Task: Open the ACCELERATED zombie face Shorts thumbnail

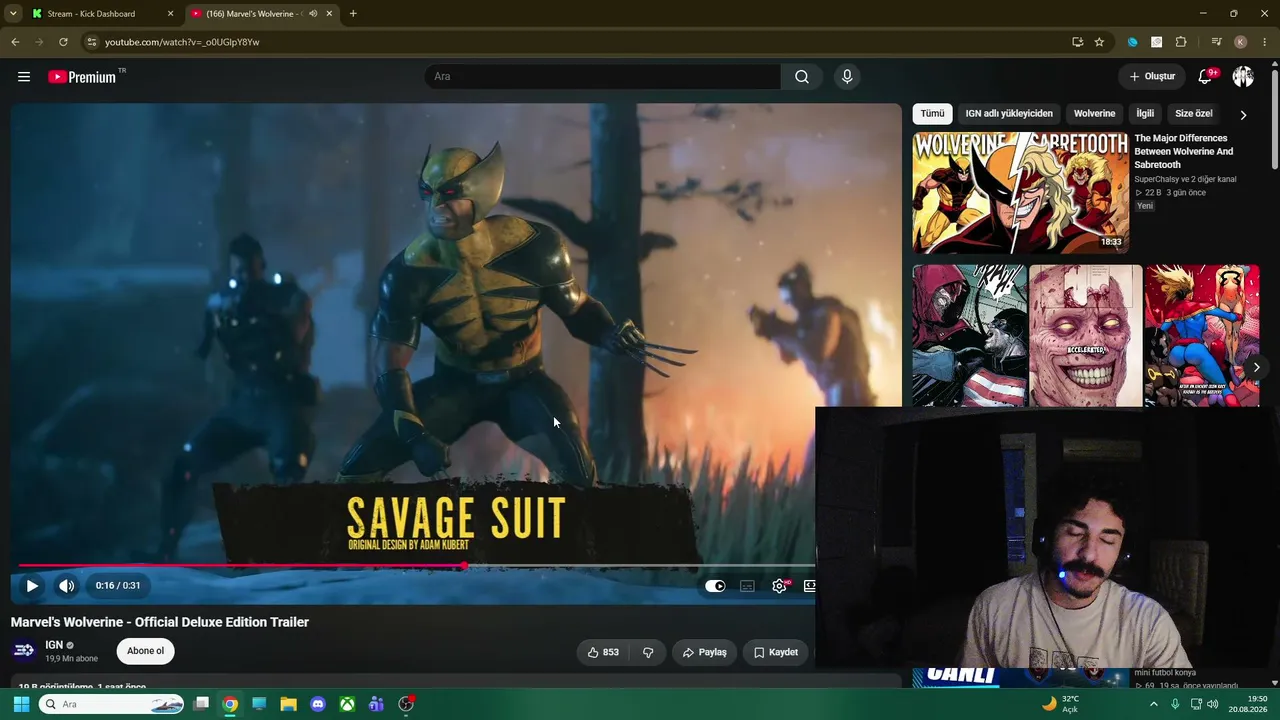Action: tap(1085, 336)
